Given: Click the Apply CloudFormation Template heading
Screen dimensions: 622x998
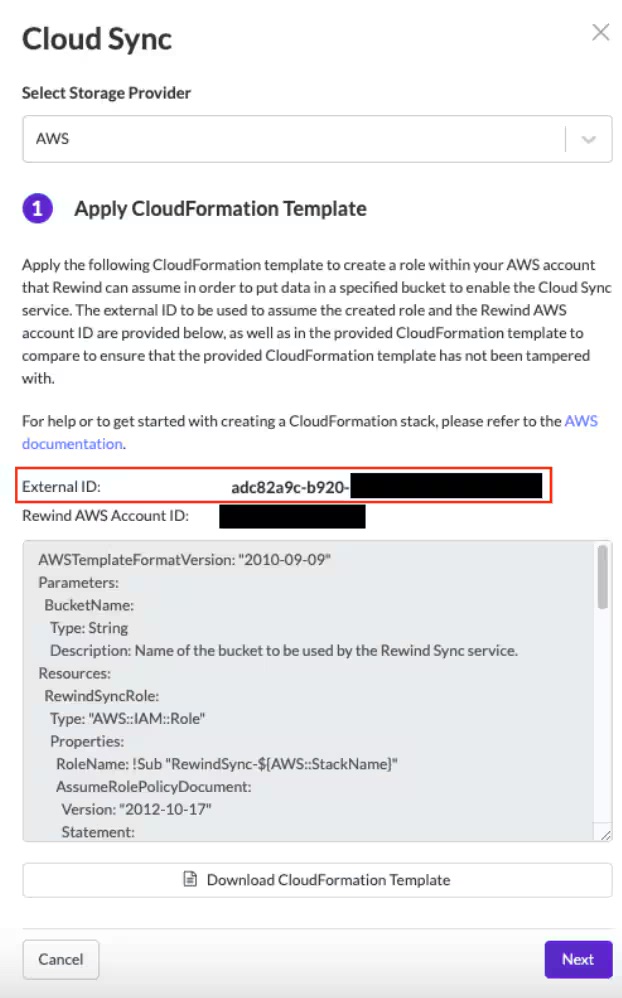Looking at the screenshot, I should (x=220, y=209).
